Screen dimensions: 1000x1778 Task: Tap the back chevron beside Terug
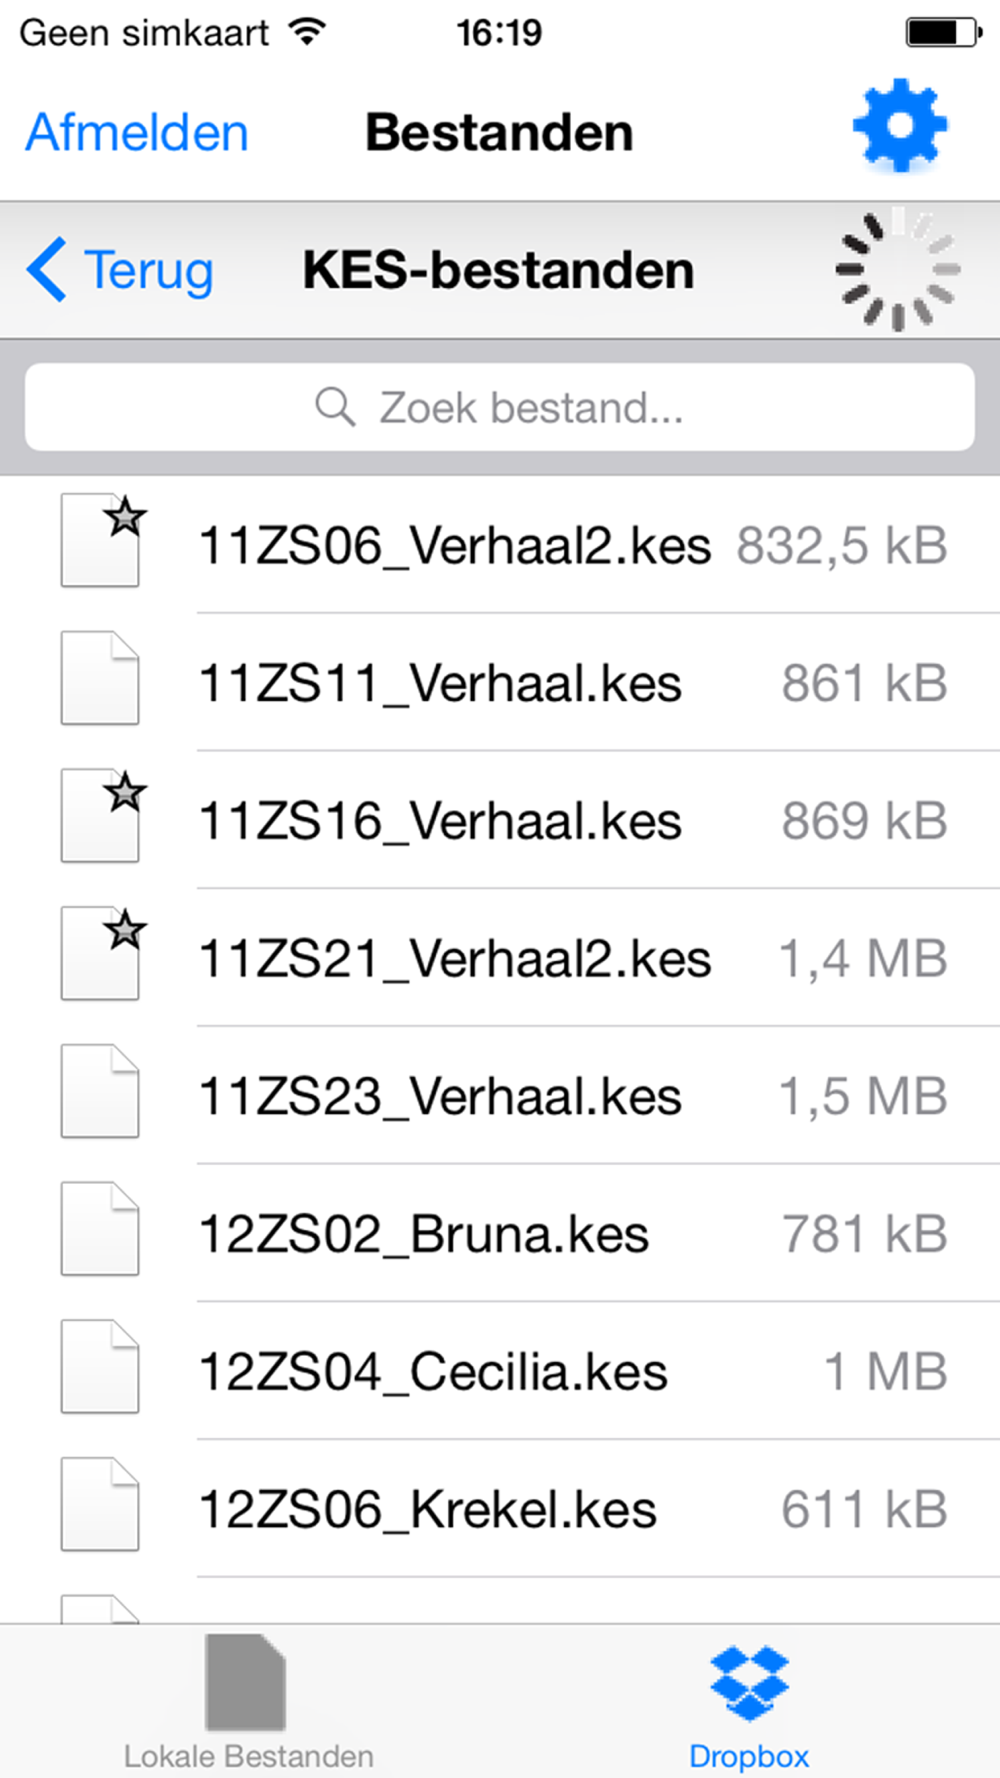46,269
